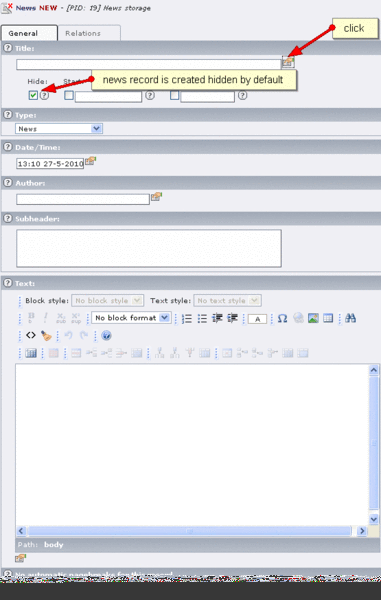Click the insert table icon
This screenshot has width=381, height=600.
(328, 318)
